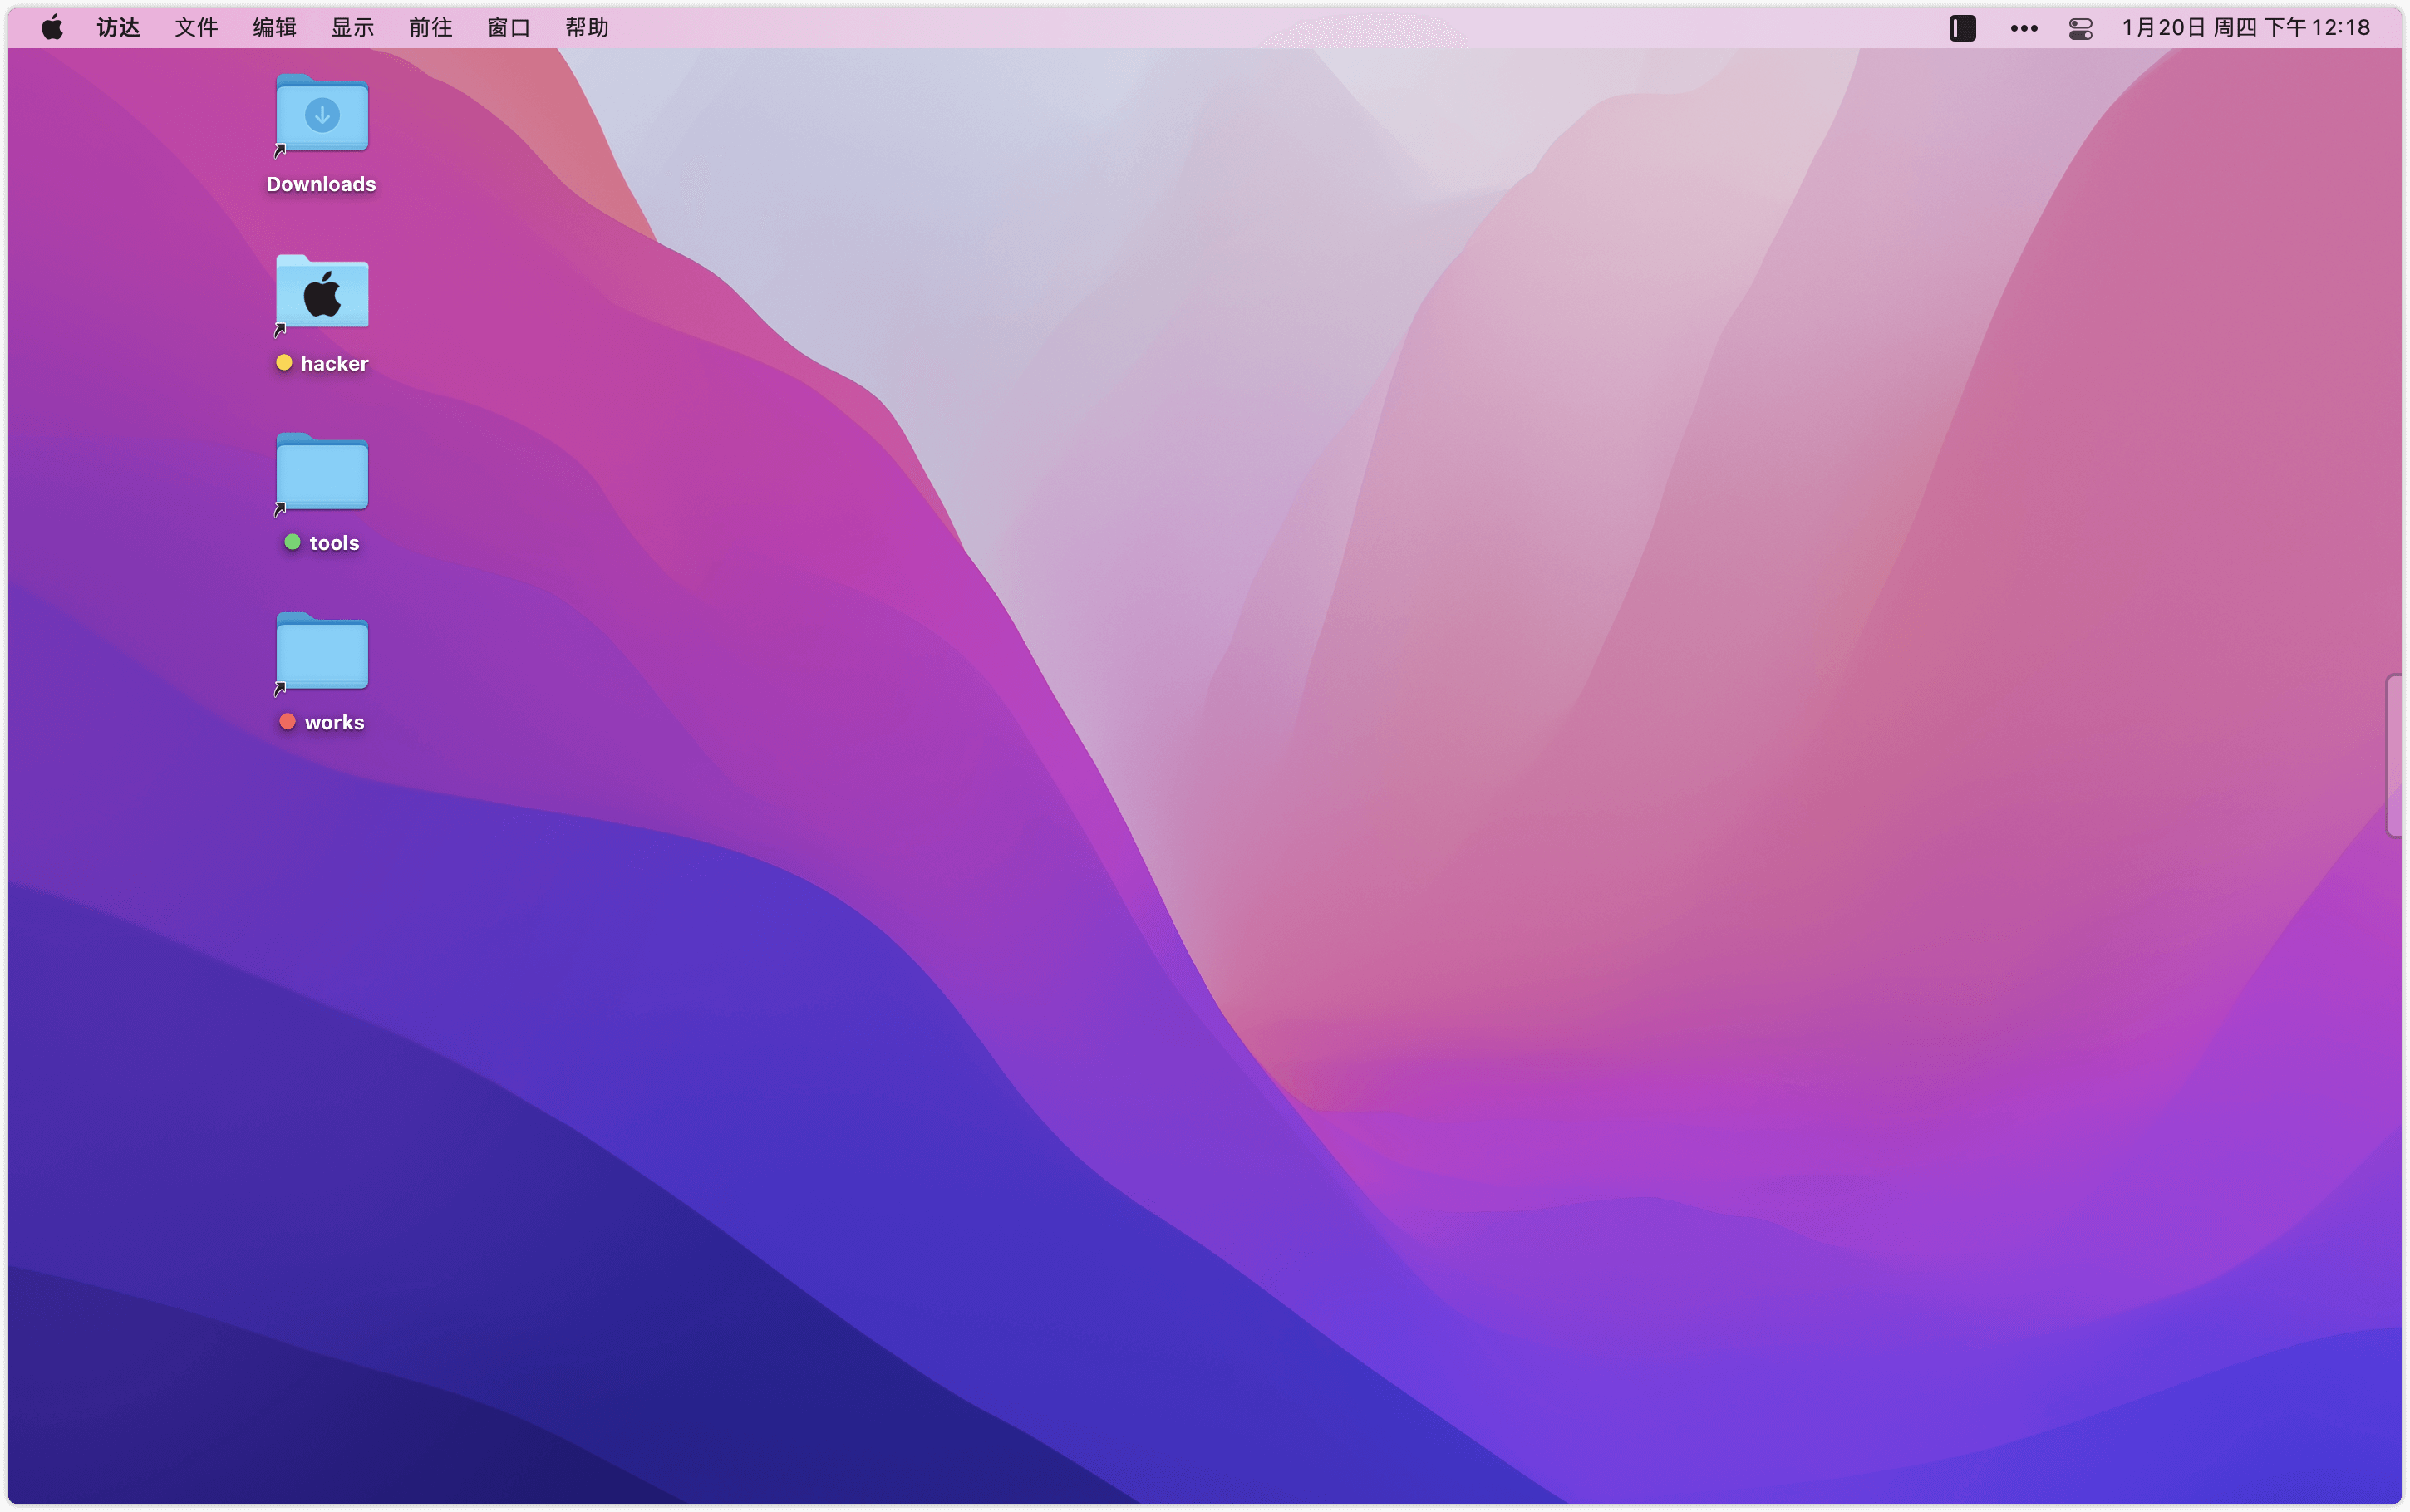Open the 帮助 menu
Image resolution: width=2410 pixels, height=1512 pixels.
click(586, 27)
